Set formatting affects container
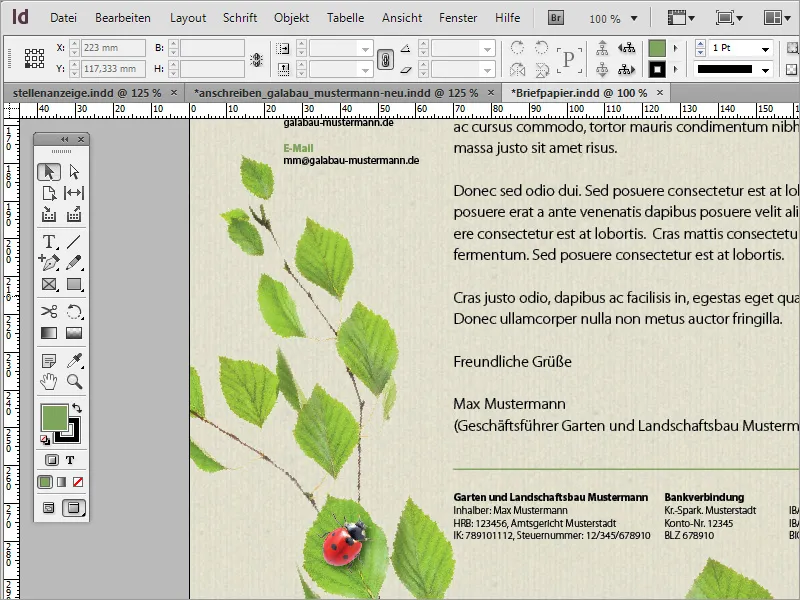The width and height of the screenshot is (800, 600). pyautogui.click(x=52, y=460)
